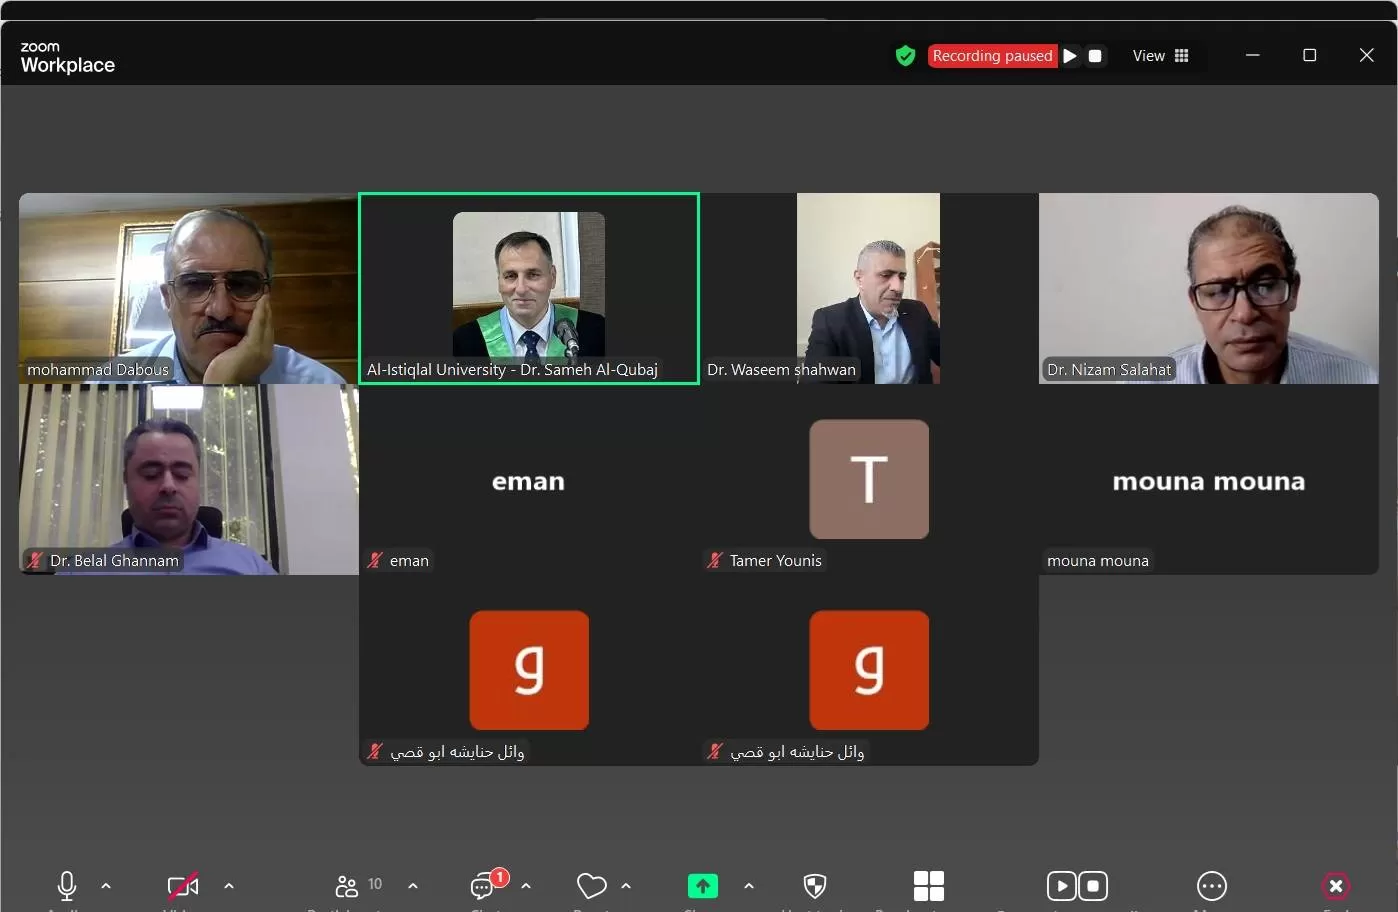
Task: Expand audio options arrow beside microphone
Action: tap(106, 886)
